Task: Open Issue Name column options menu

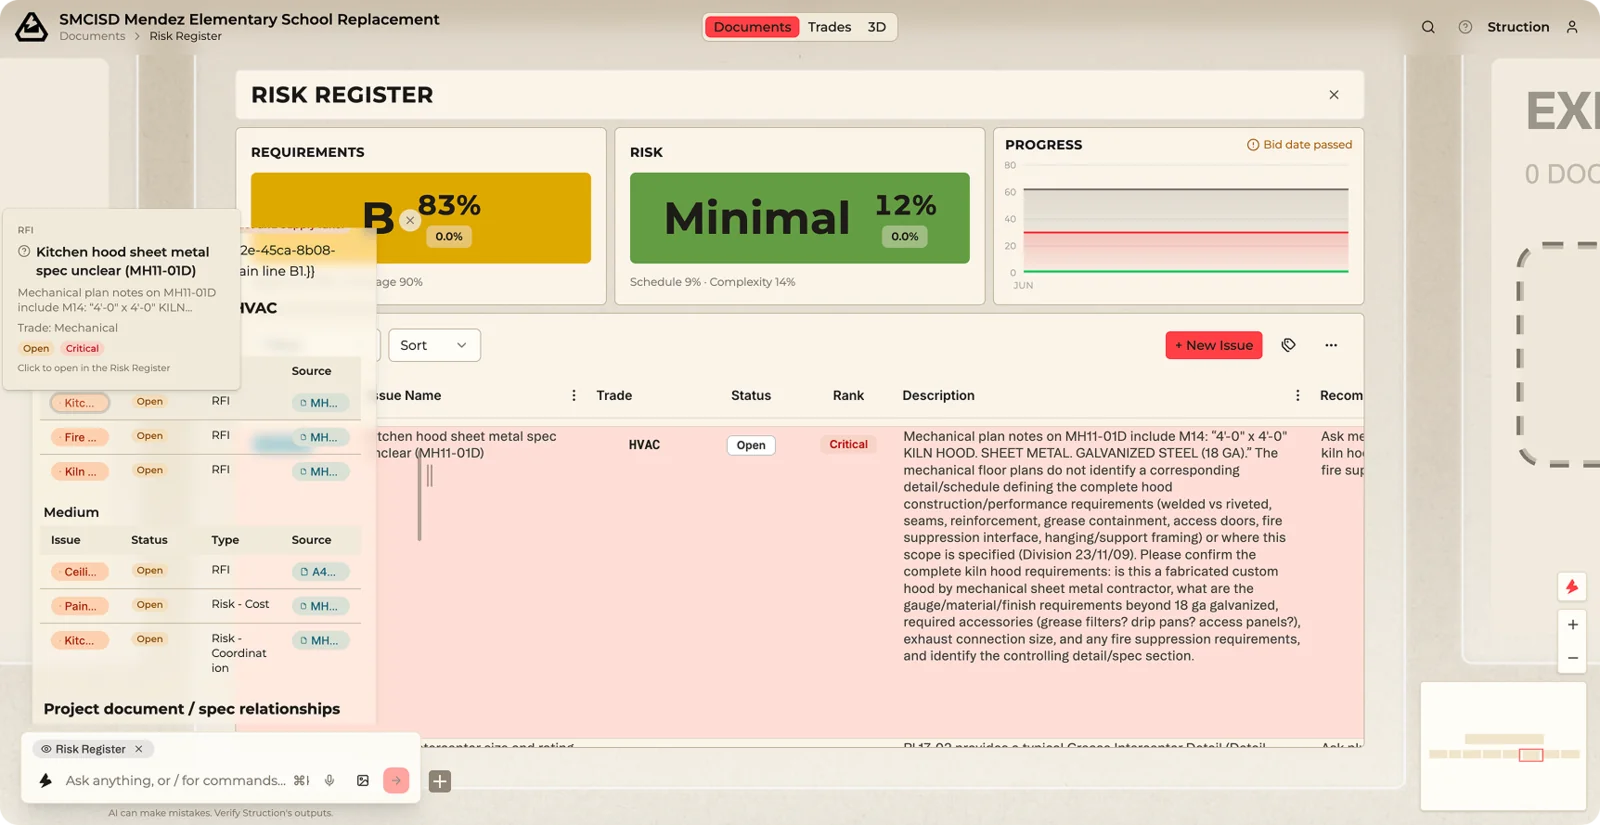Action: click(x=574, y=396)
